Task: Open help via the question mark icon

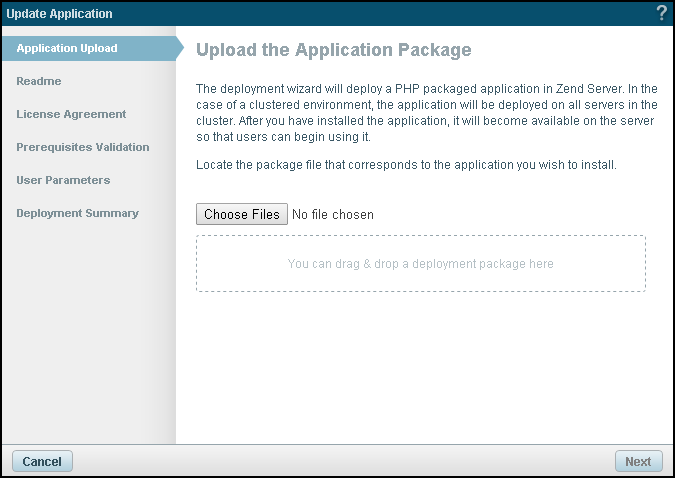Action: point(661,14)
